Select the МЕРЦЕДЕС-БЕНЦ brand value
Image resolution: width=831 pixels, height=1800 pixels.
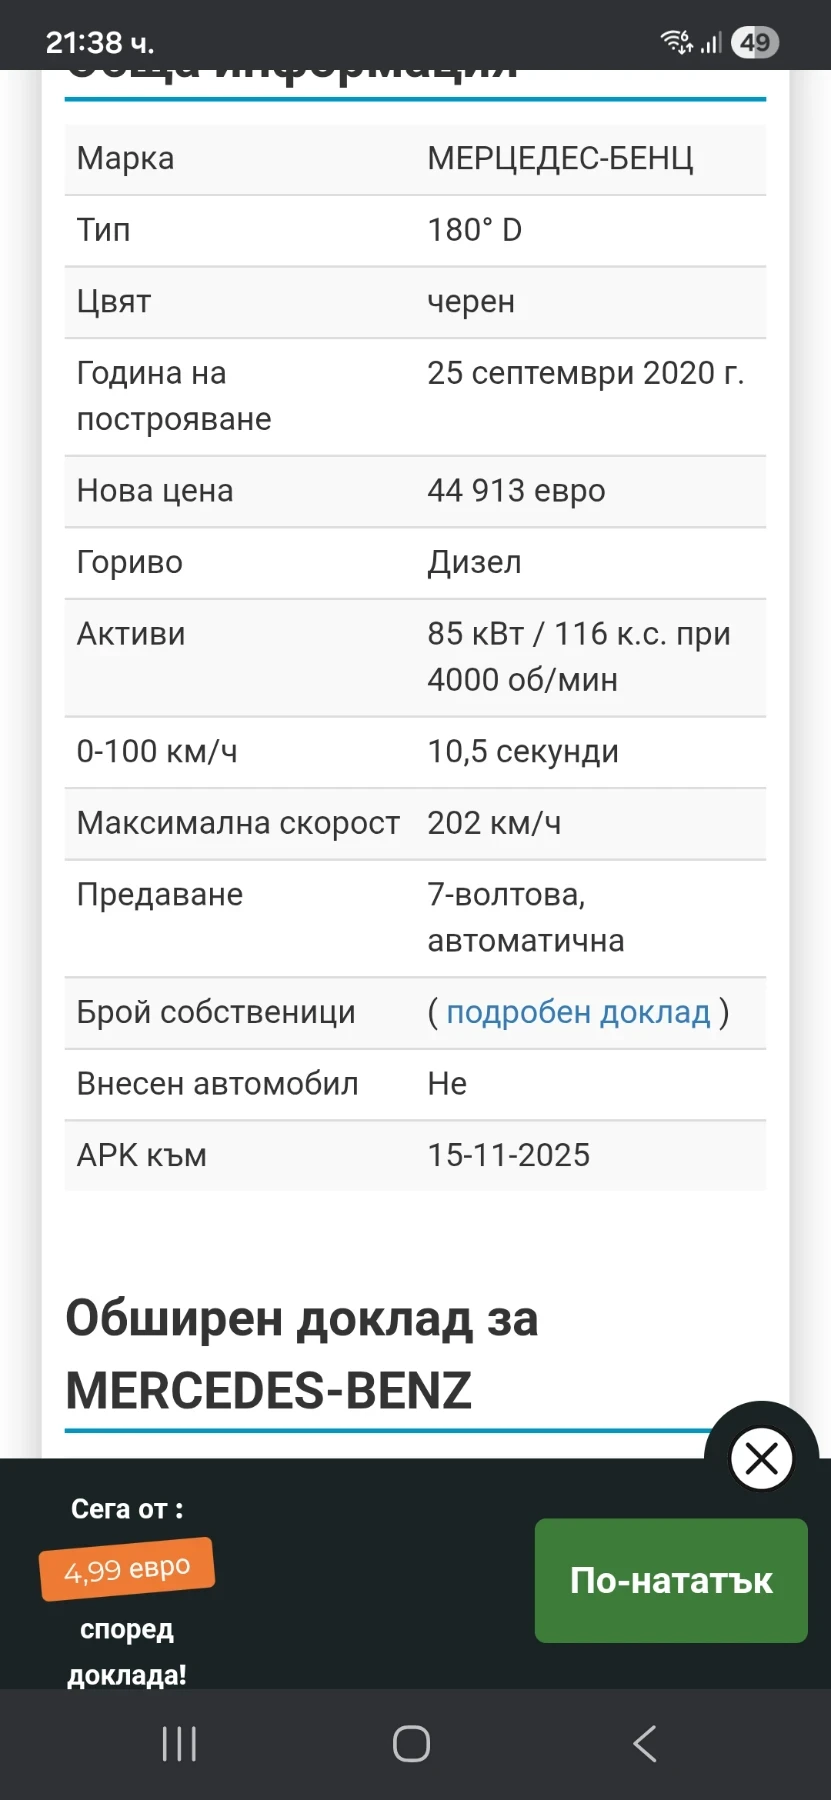(x=560, y=158)
